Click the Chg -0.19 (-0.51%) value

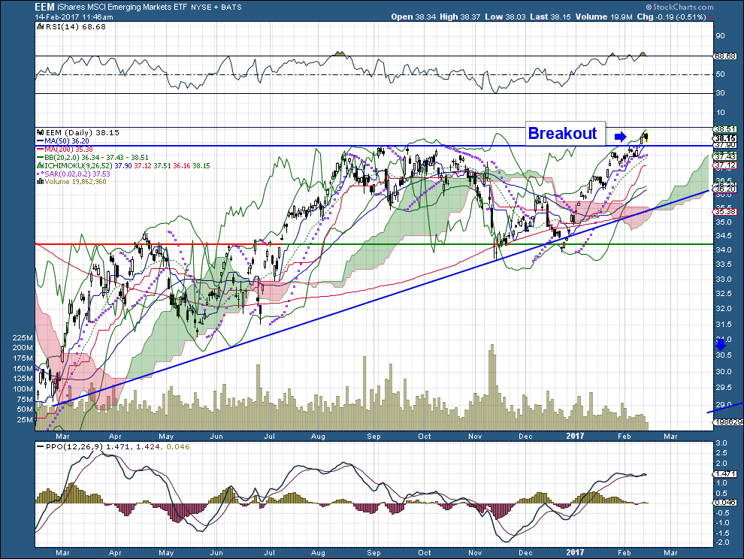coord(671,17)
